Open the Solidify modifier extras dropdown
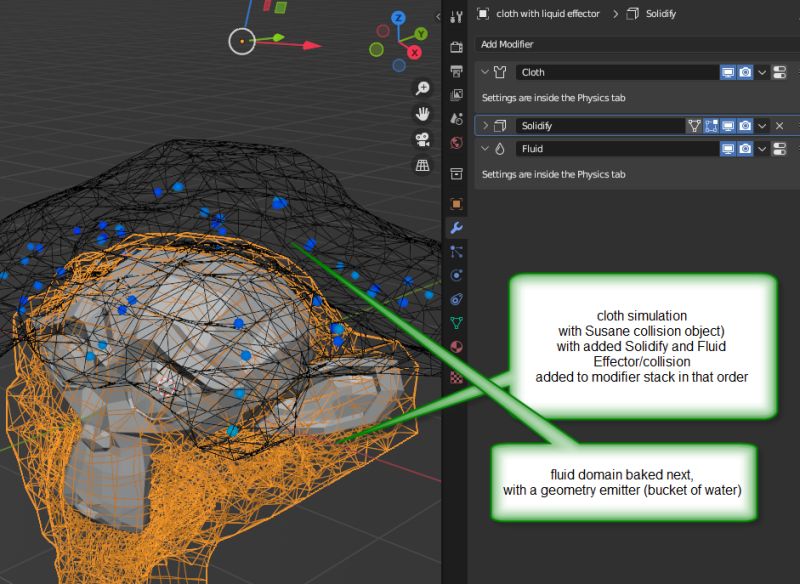The height and width of the screenshot is (584, 800). point(762,125)
